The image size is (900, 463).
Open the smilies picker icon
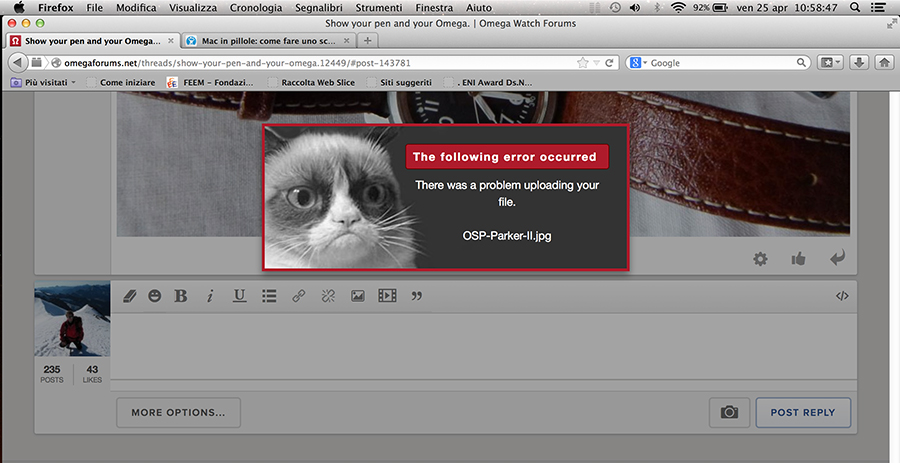click(x=154, y=296)
